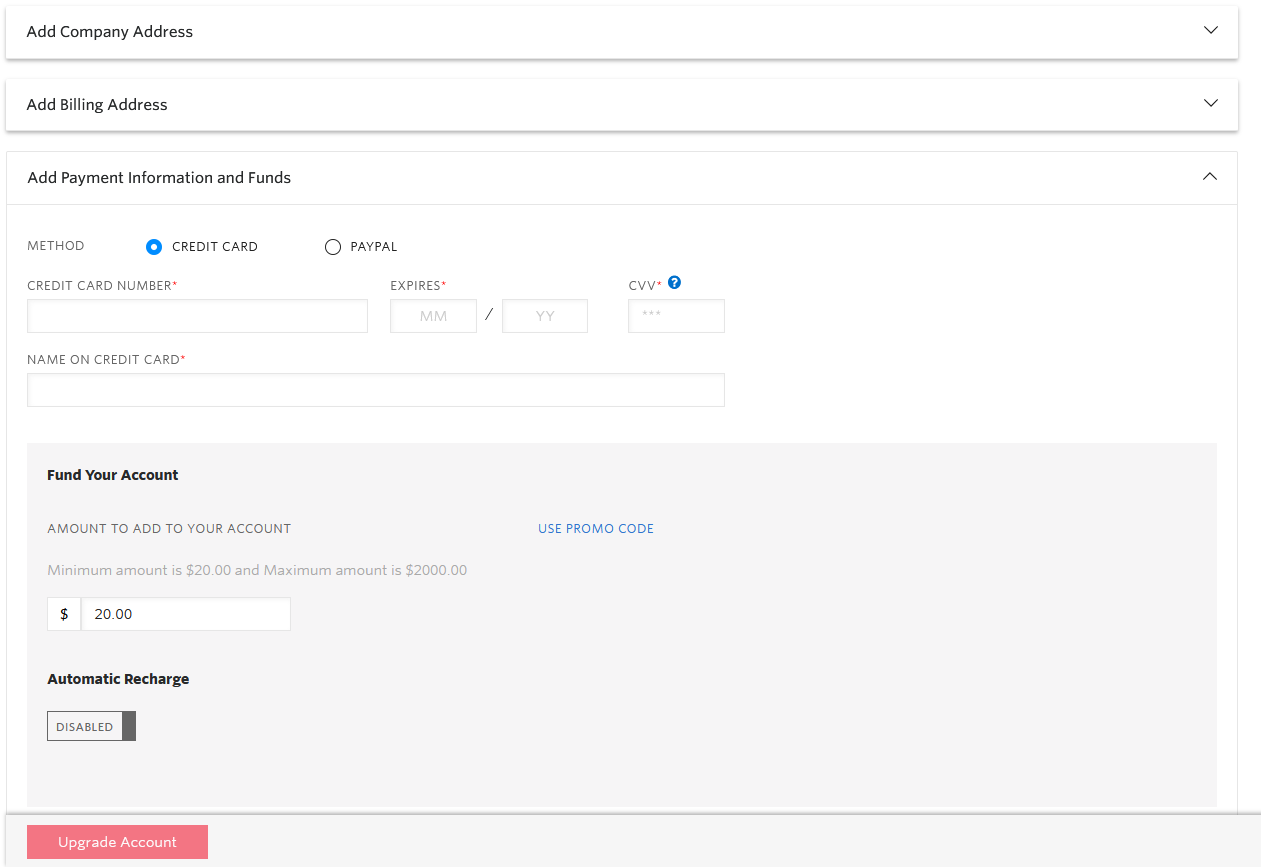
Task: Expand the Add Company Address chevron
Action: 1211,31
